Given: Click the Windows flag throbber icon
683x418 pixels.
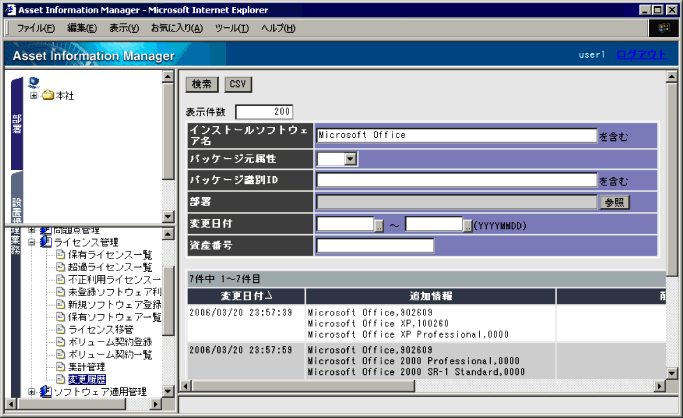Looking at the screenshot, I should tap(663, 28).
